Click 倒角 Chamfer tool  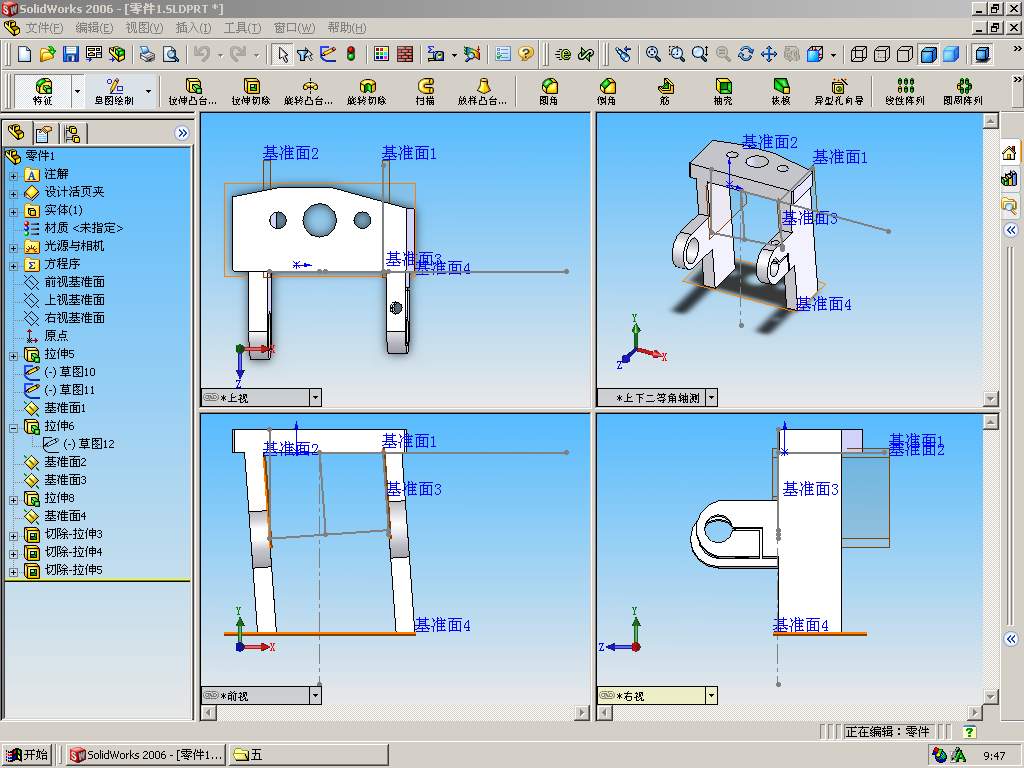click(x=607, y=91)
